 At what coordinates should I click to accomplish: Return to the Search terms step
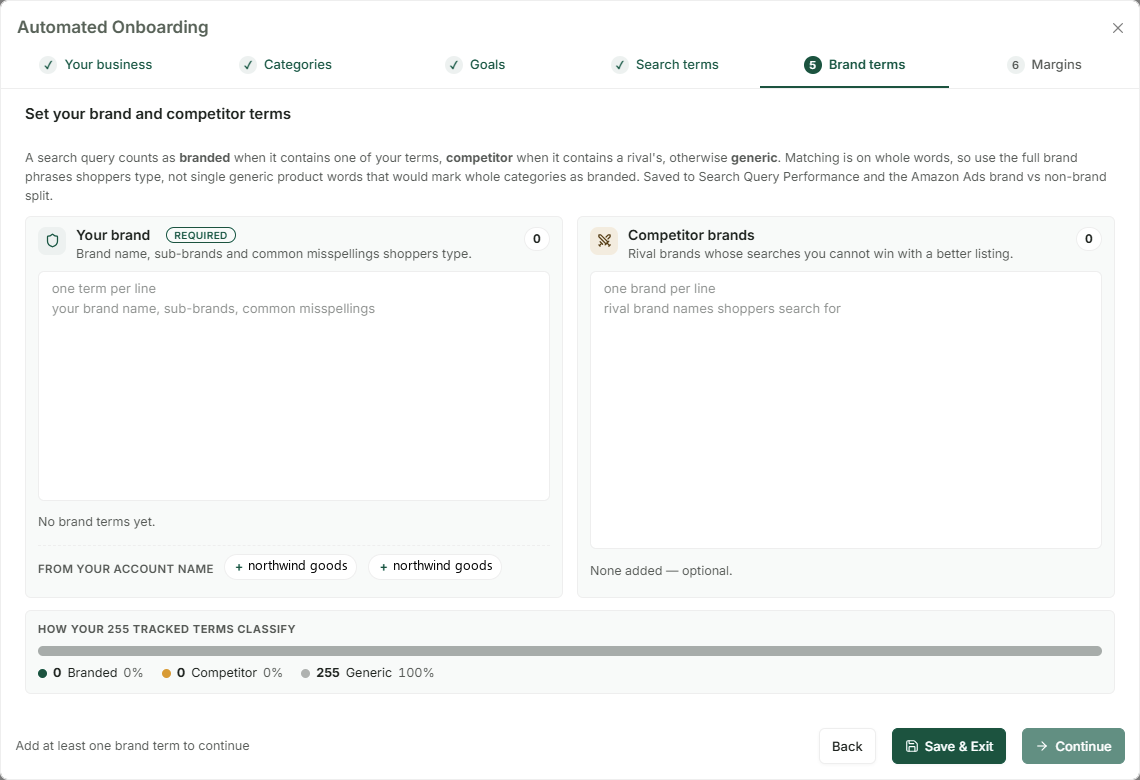point(665,65)
